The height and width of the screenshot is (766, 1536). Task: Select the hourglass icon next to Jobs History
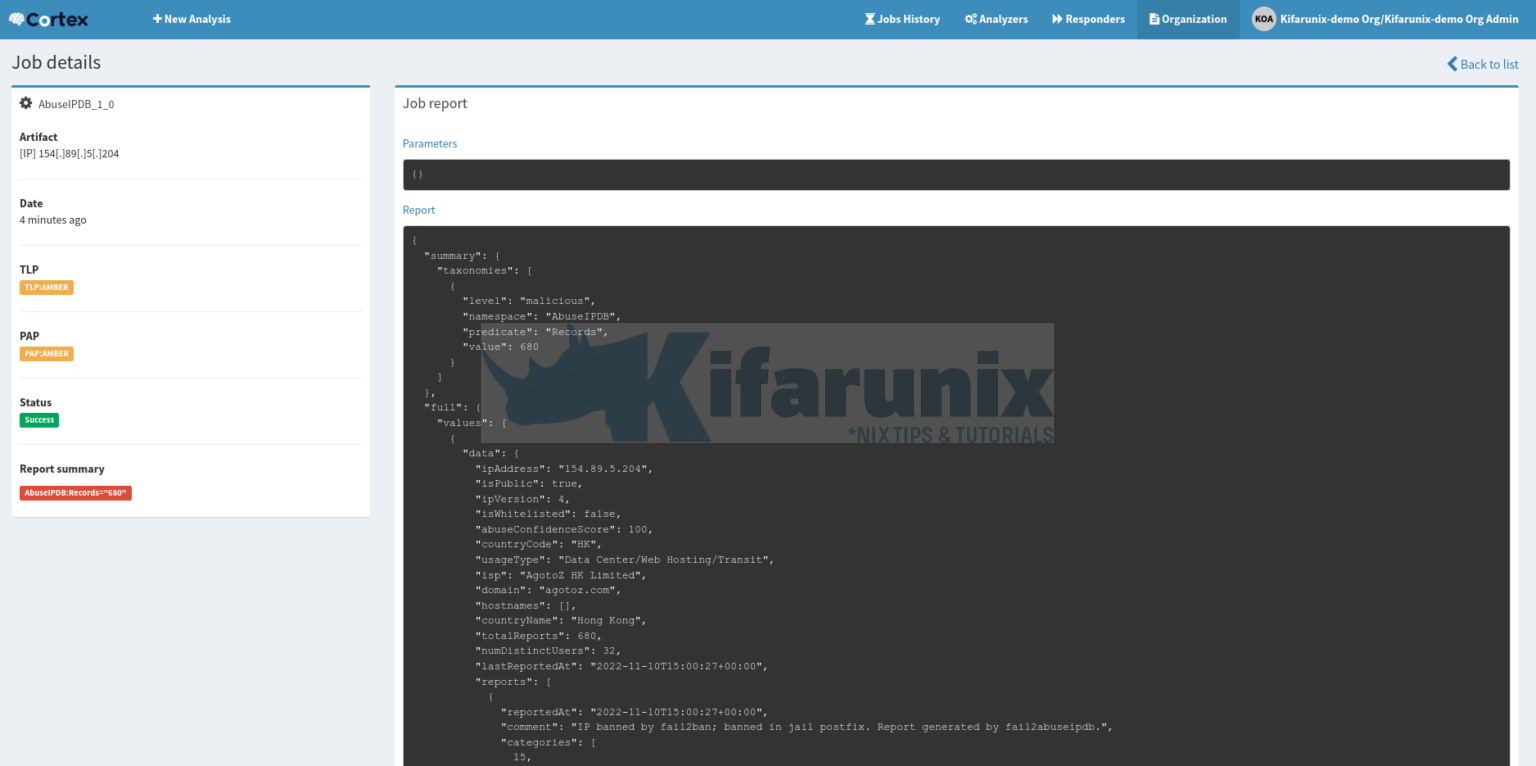pos(871,18)
